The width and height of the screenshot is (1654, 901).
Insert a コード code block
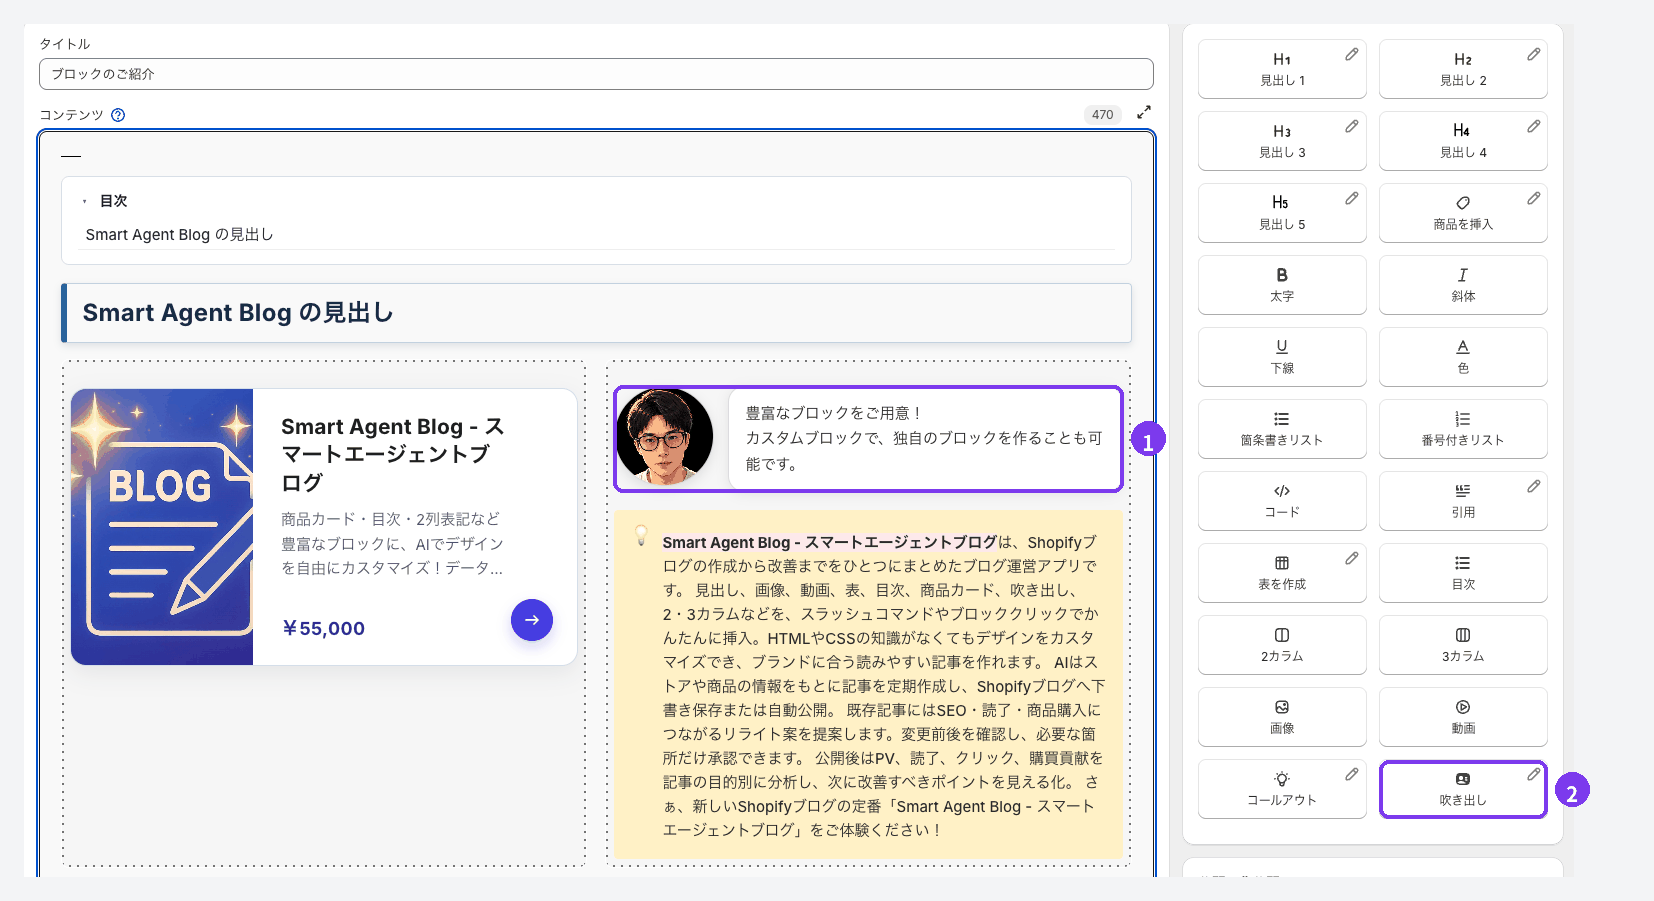(1282, 501)
